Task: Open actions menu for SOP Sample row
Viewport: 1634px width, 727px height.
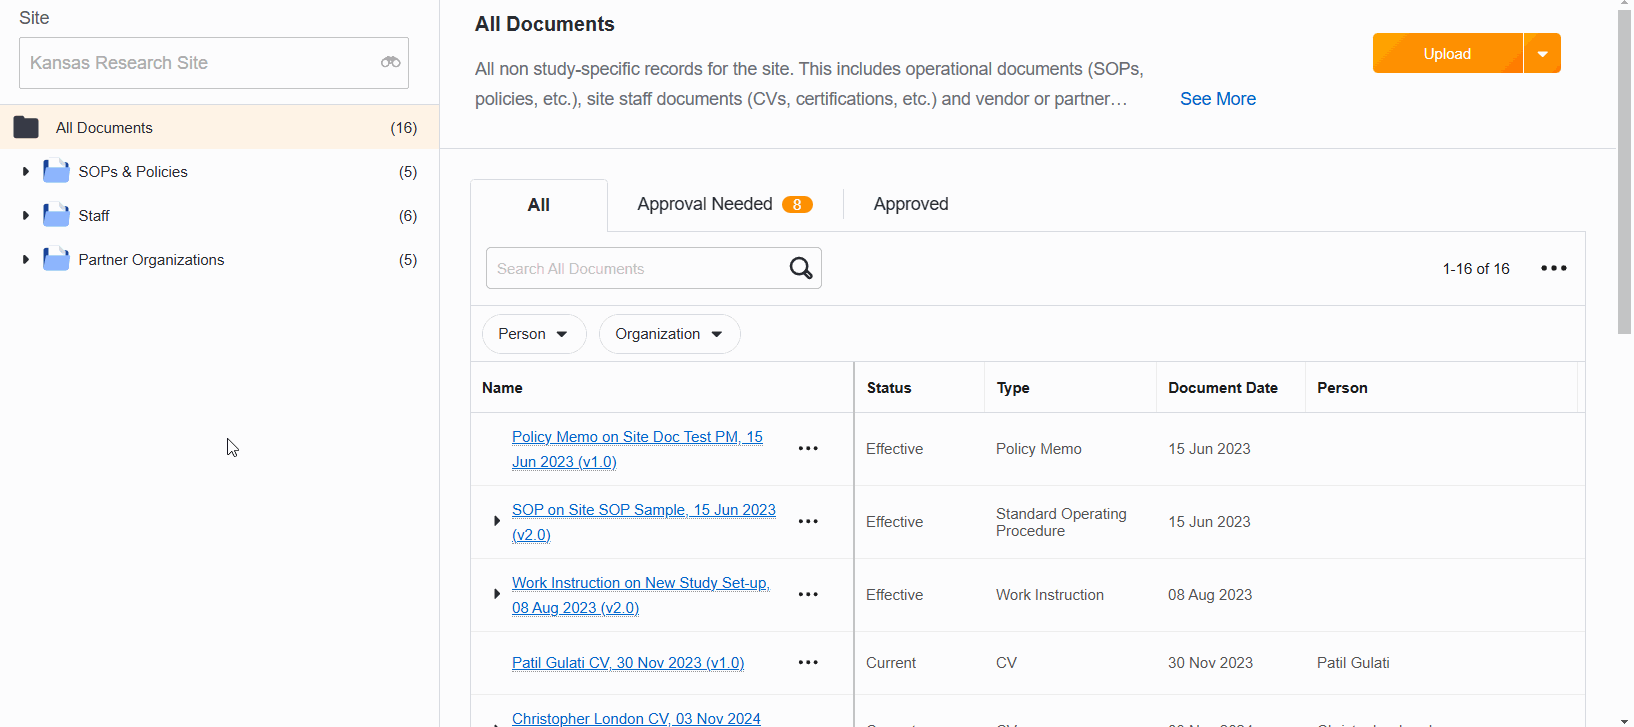Action: [808, 522]
